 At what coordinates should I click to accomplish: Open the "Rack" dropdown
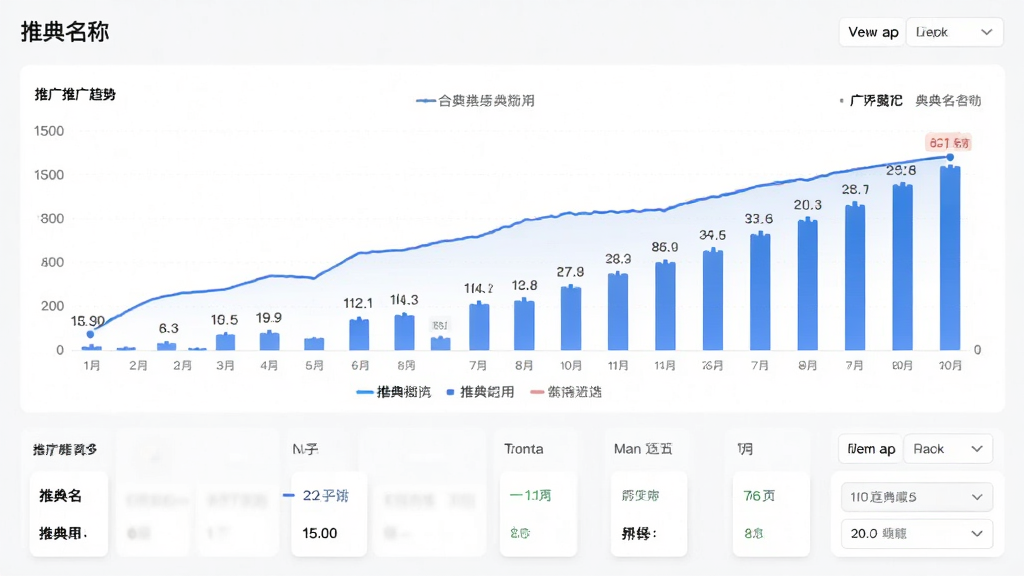pyautogui.click(x=948, y=449)
